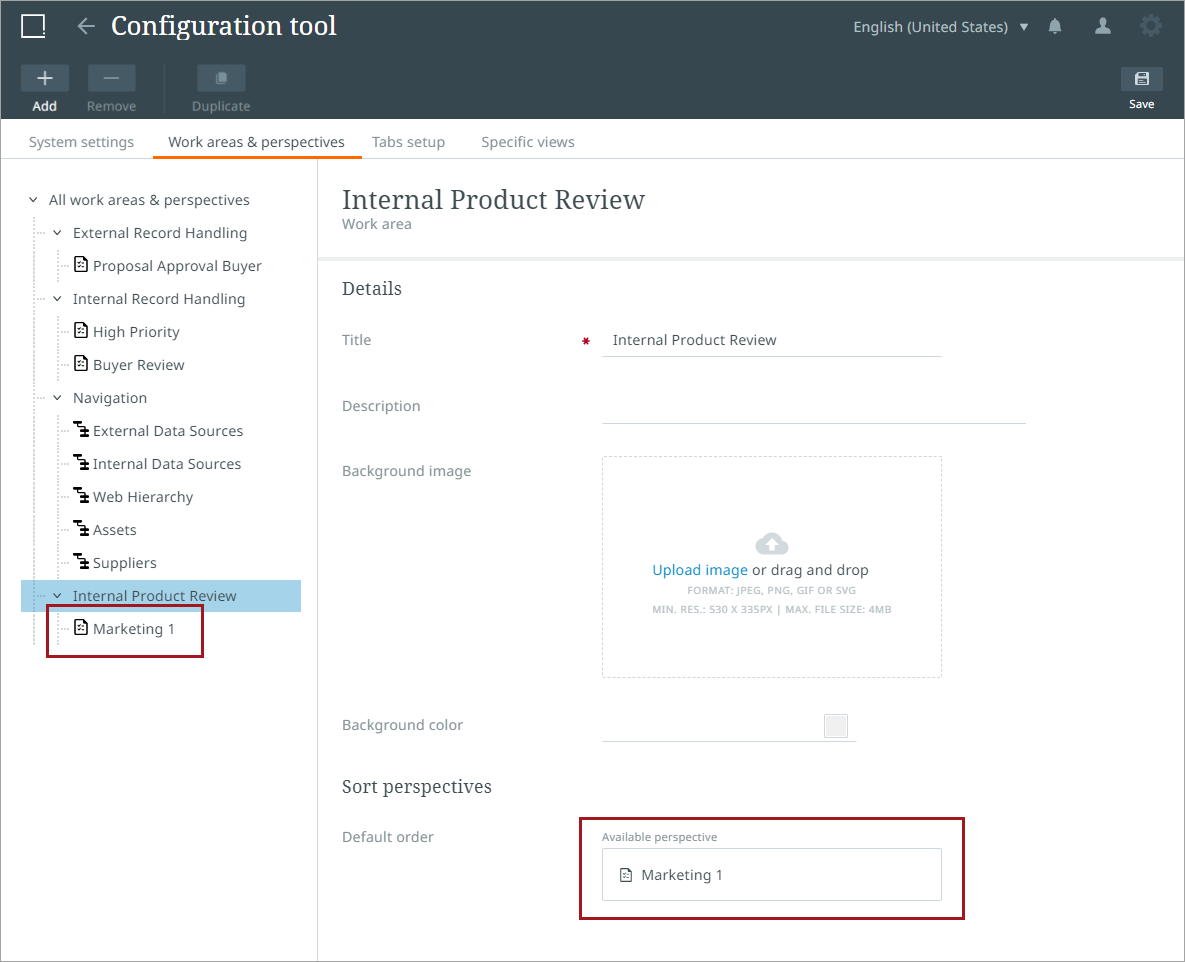
Task: Collapse the External Record Handling node
Action: [x=57, y=233]
